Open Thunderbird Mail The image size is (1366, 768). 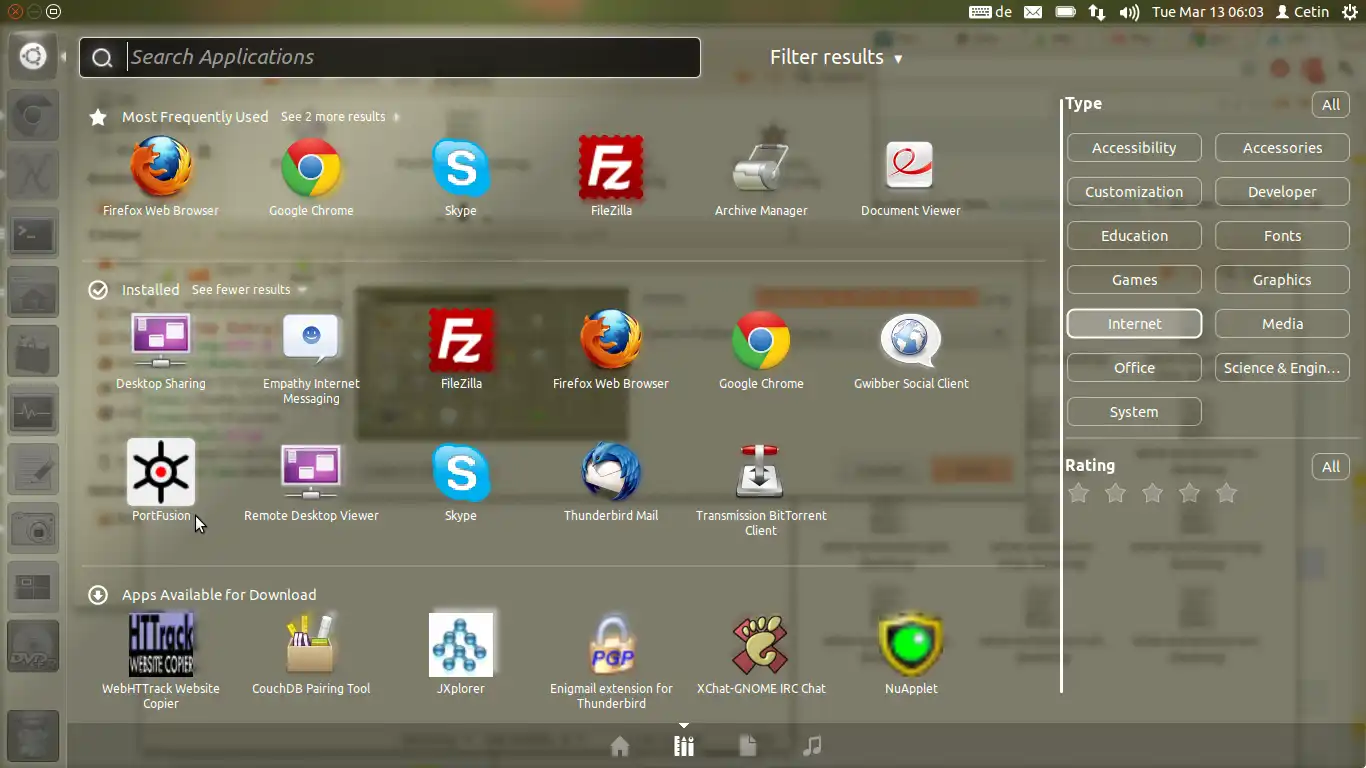pyautogui.click(x=611, y=481)
